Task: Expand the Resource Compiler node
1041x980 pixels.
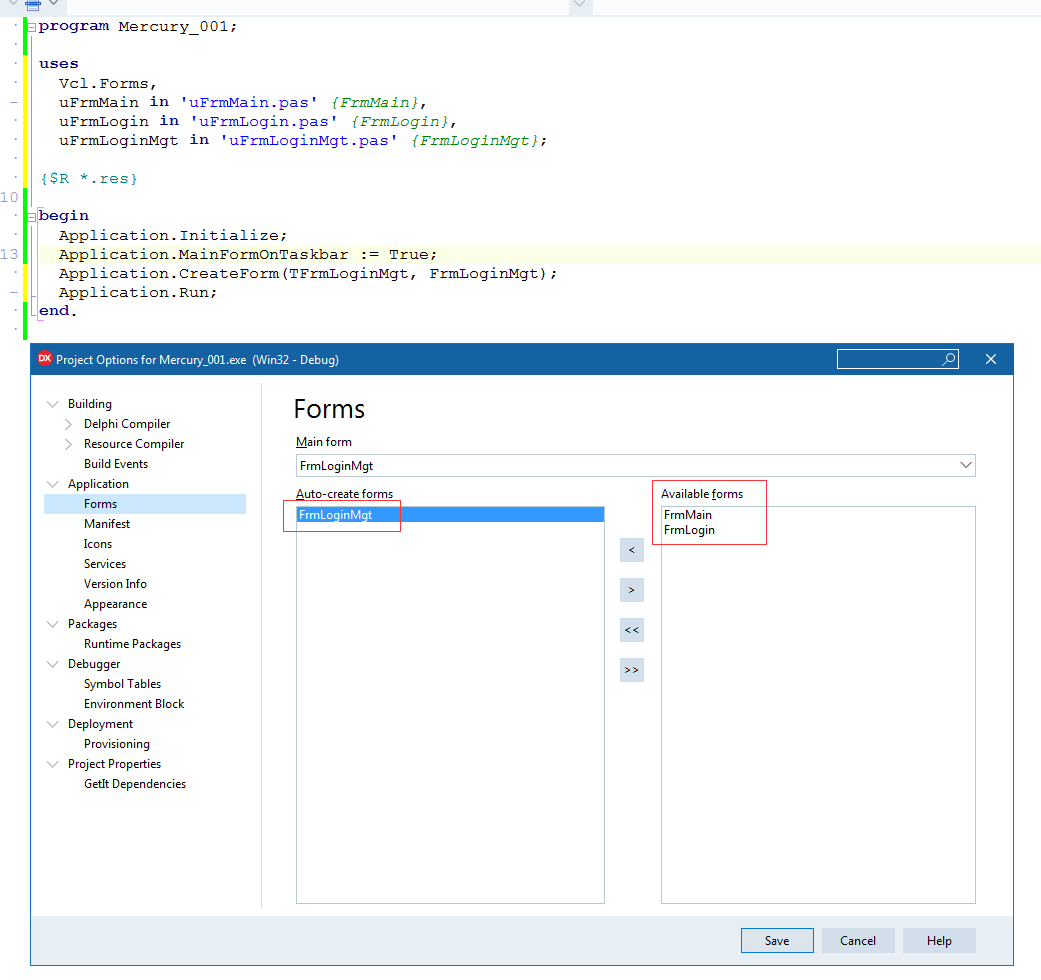Action: pos(68,444)
